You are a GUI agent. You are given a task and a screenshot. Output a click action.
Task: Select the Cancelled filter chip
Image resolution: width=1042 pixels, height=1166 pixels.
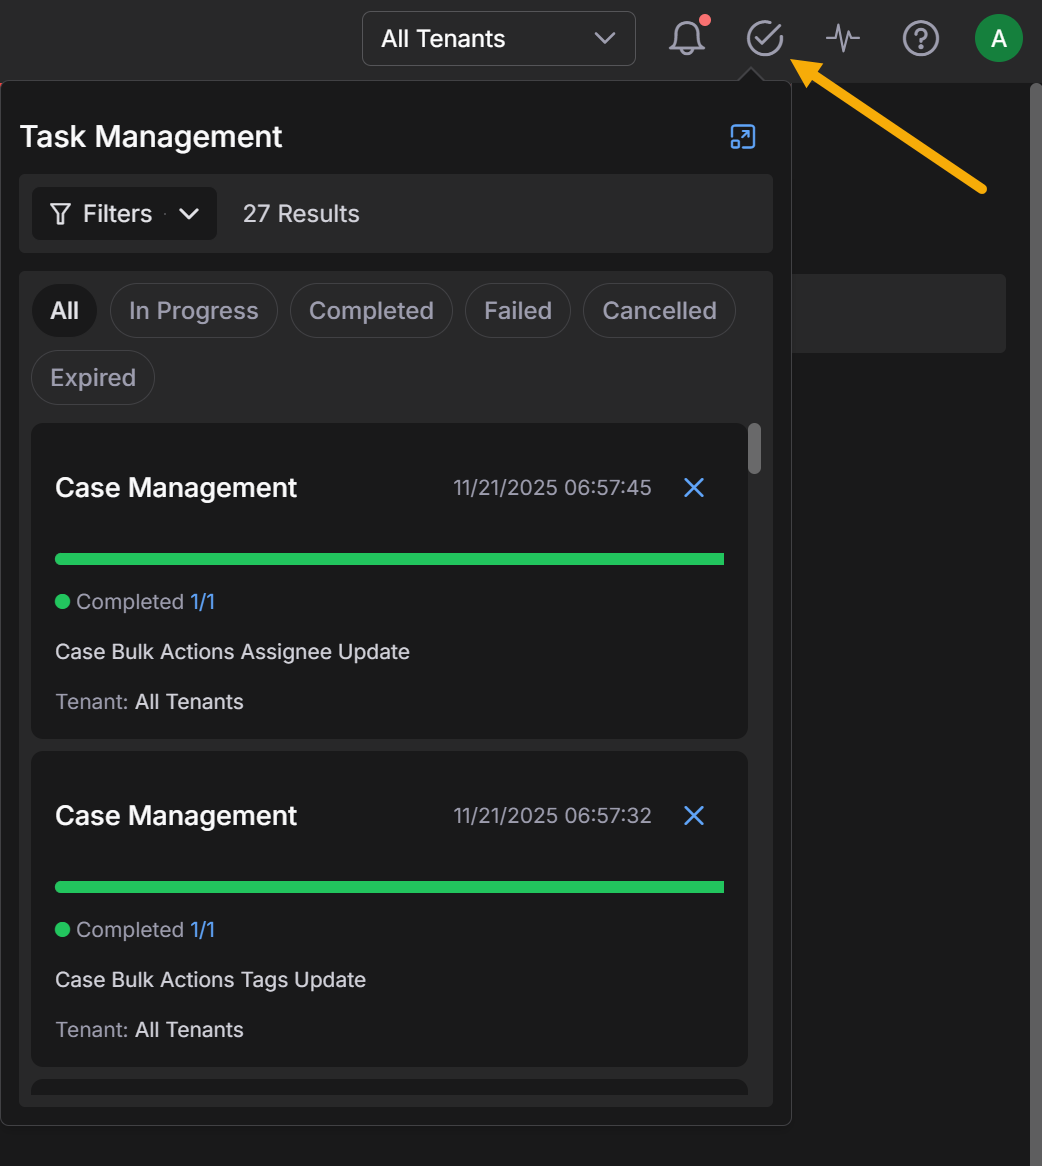pyautogui.click(x=659, y=311)
